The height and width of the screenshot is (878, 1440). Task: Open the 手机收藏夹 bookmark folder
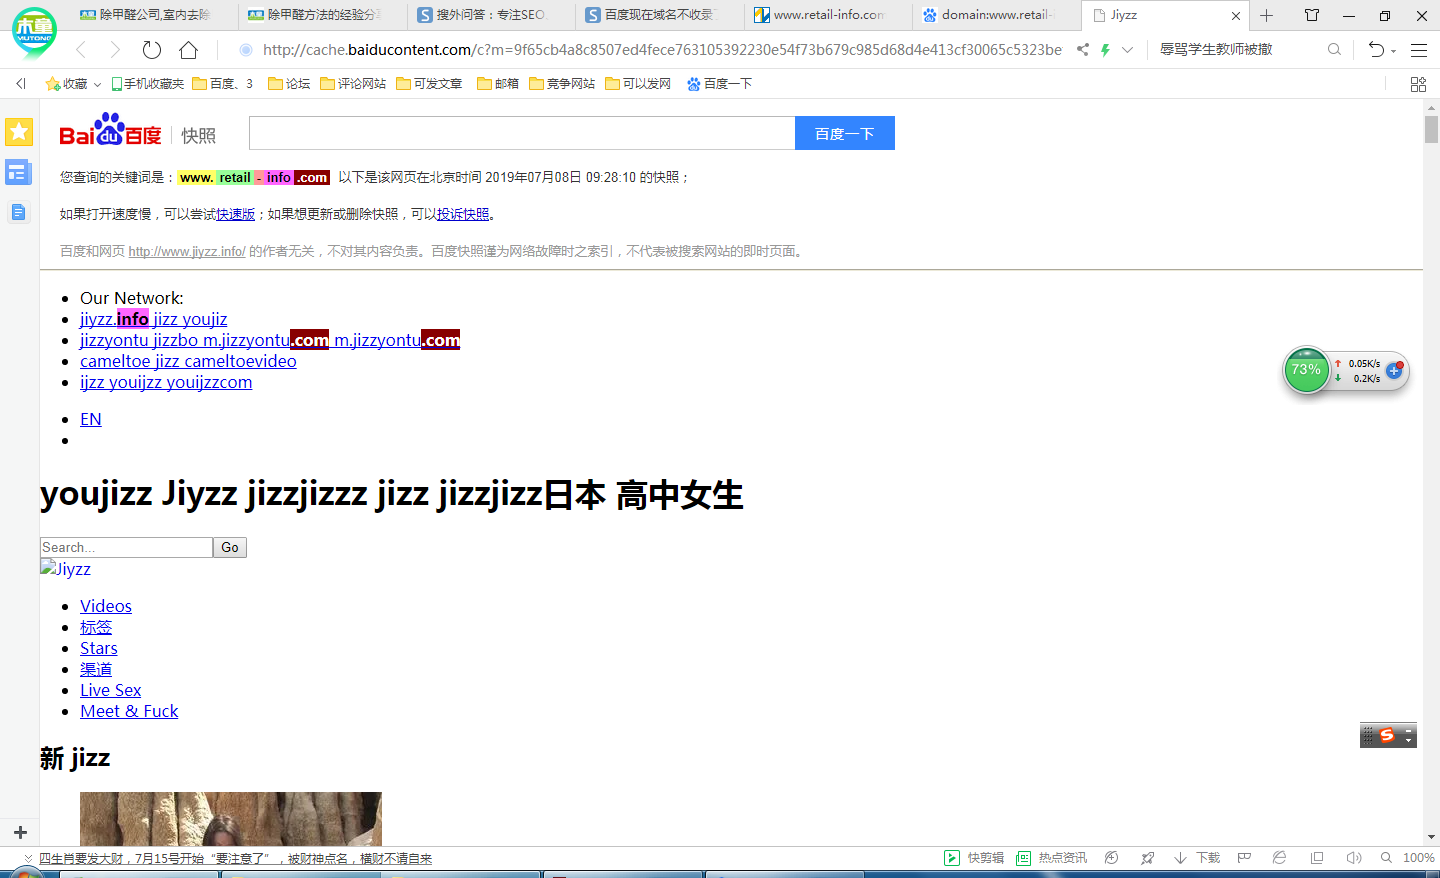(147, 84)
